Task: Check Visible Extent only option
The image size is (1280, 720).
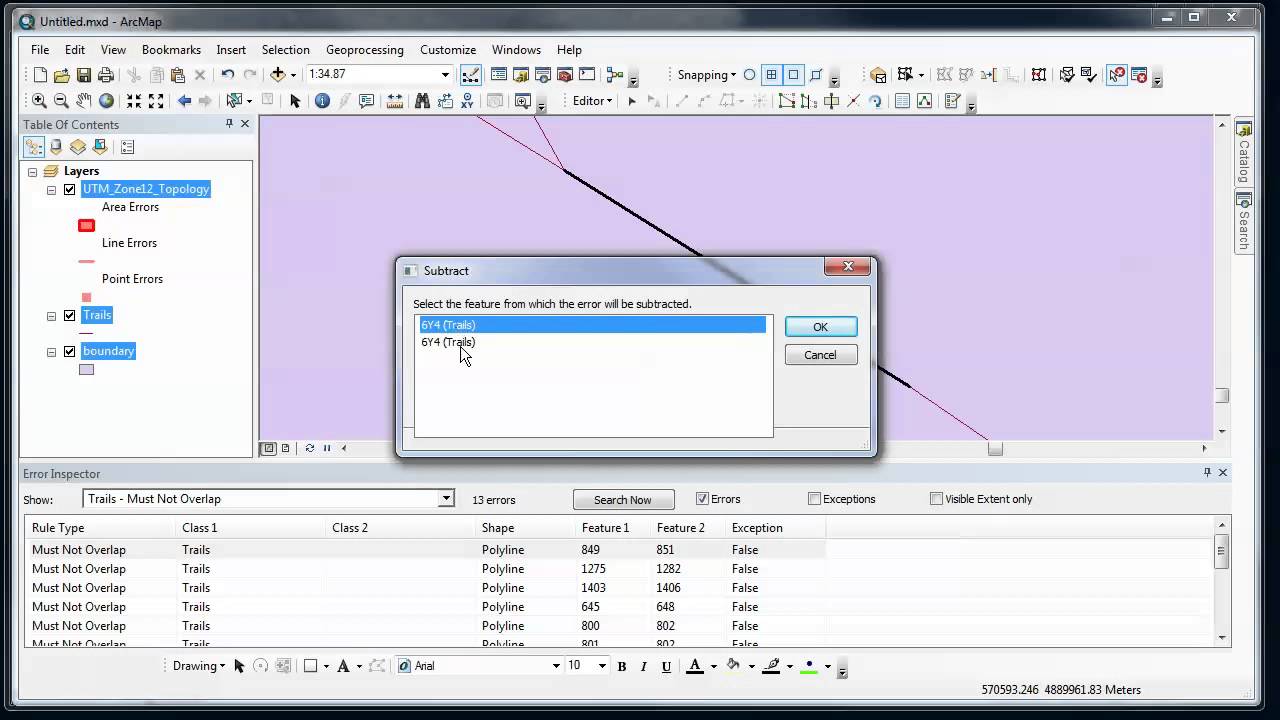Action: 936,499
